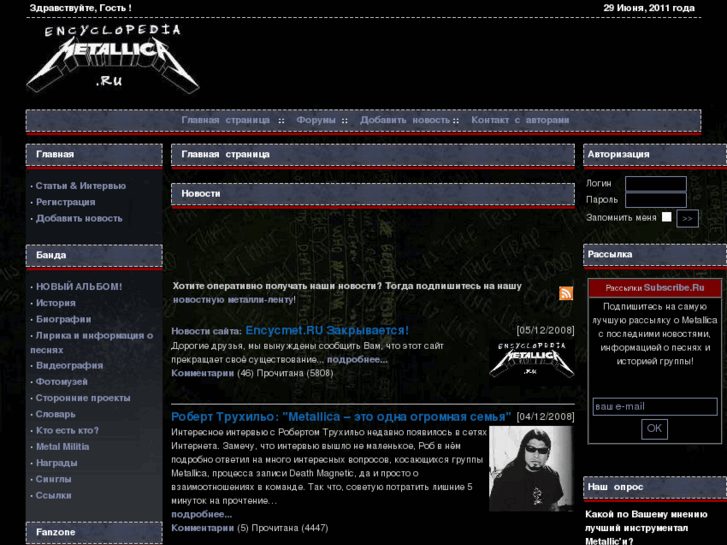
Task: Focus the Пароль input field
Action: [656, 200]
